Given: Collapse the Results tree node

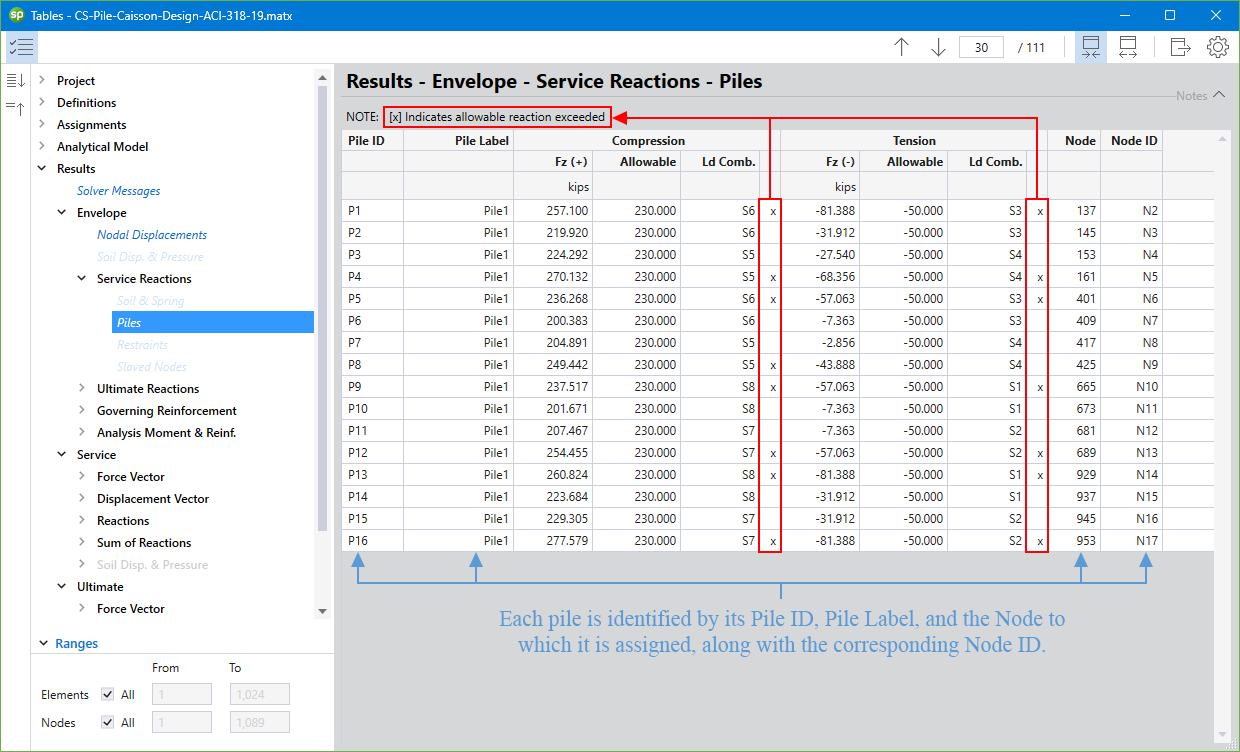Looking at the screenshot, I should click(42, 168).
